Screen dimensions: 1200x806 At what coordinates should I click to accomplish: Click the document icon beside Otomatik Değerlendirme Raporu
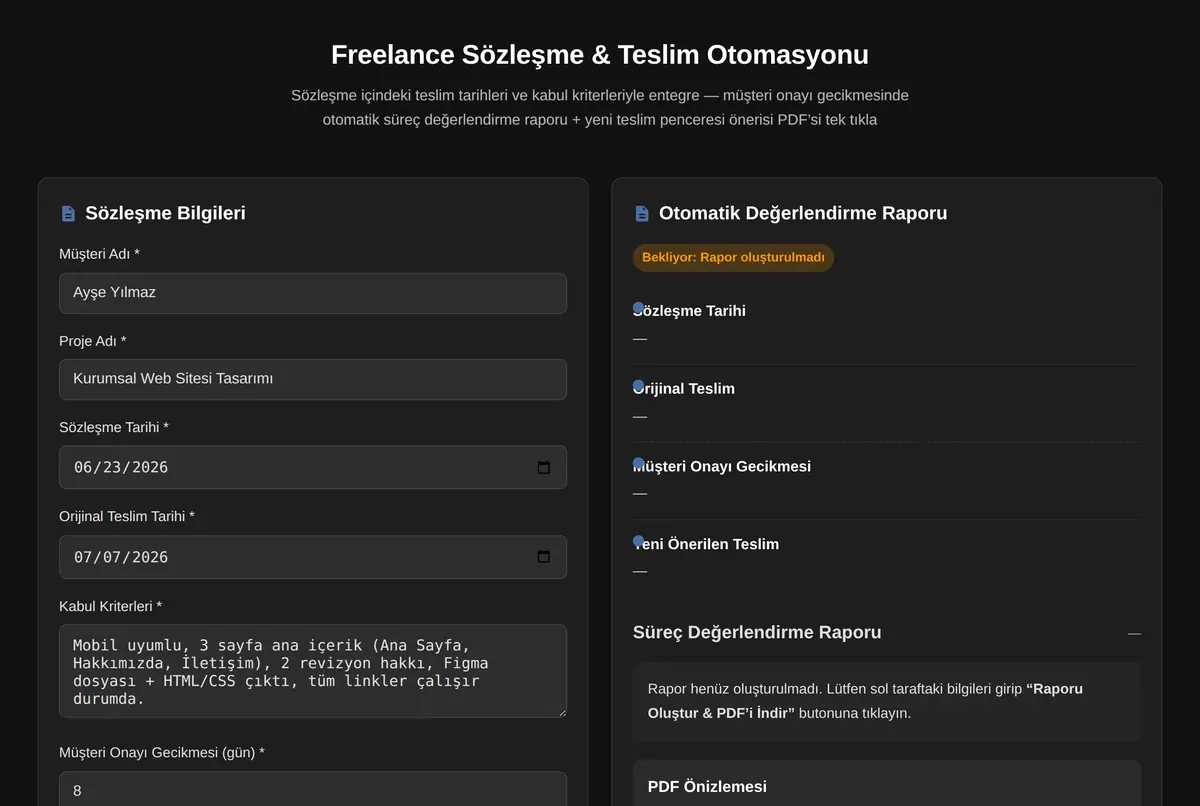[642, 213]
